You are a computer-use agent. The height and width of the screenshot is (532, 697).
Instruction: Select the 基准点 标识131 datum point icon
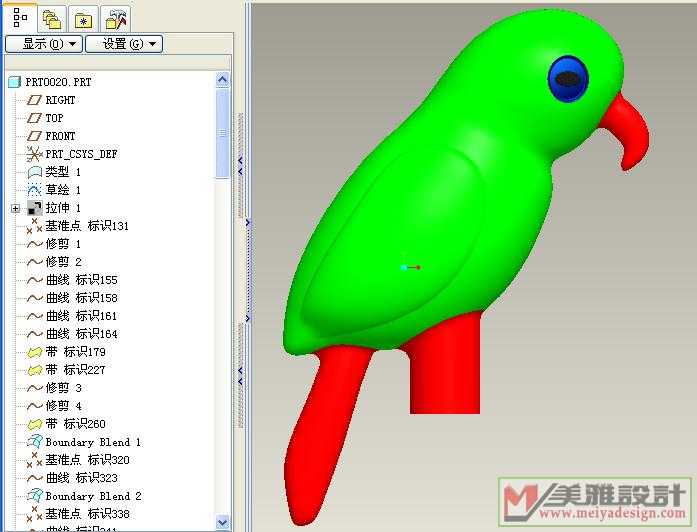[34, 226]
